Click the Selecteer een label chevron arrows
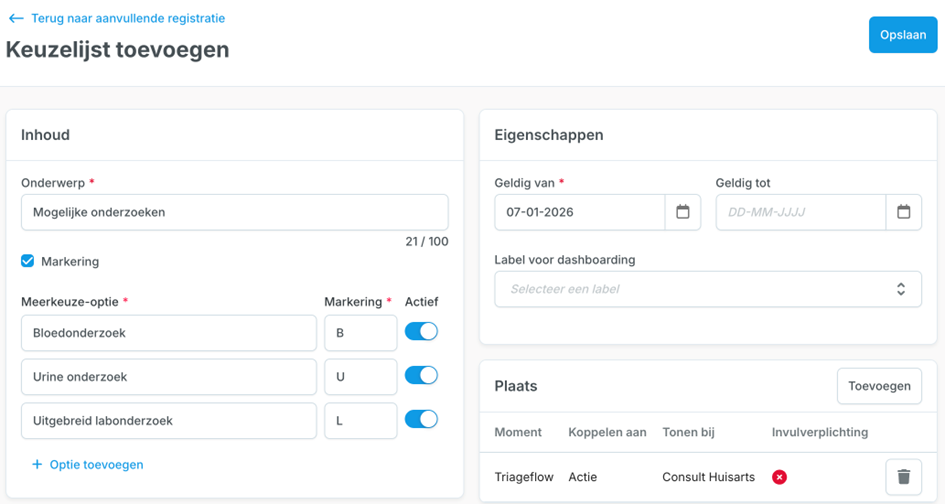This screenshot has height=504, width=945. [900, 289]
